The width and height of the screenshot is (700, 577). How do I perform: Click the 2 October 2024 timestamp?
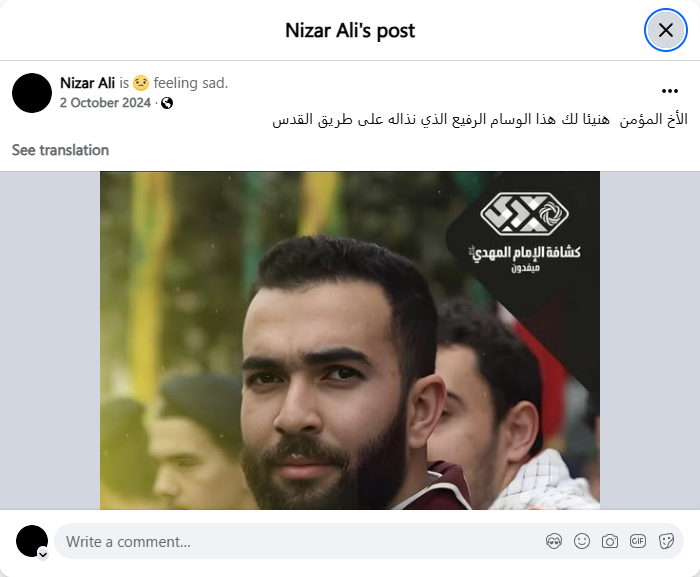[x=105, y=103]
